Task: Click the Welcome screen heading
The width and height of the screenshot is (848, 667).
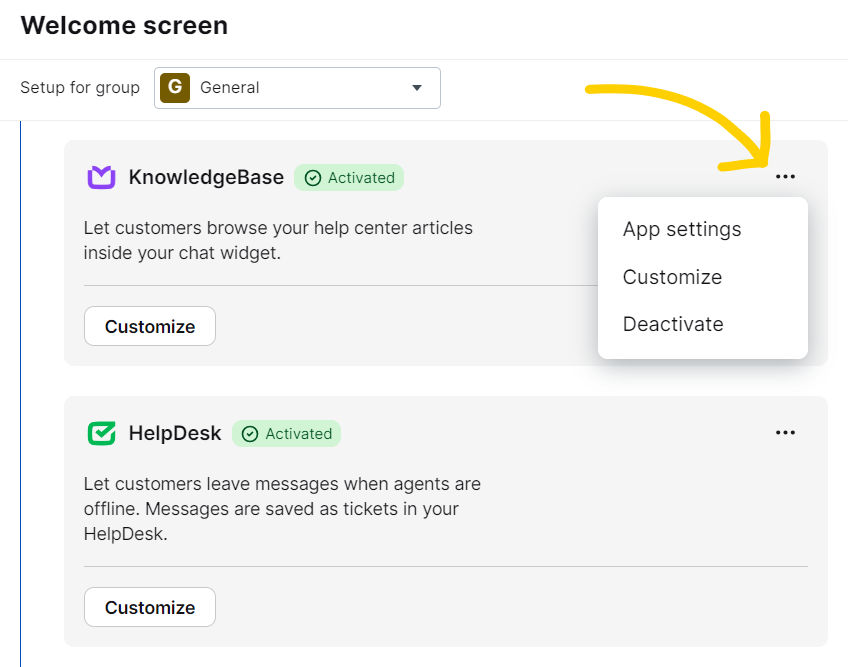Action: click(x=124, y=25)
